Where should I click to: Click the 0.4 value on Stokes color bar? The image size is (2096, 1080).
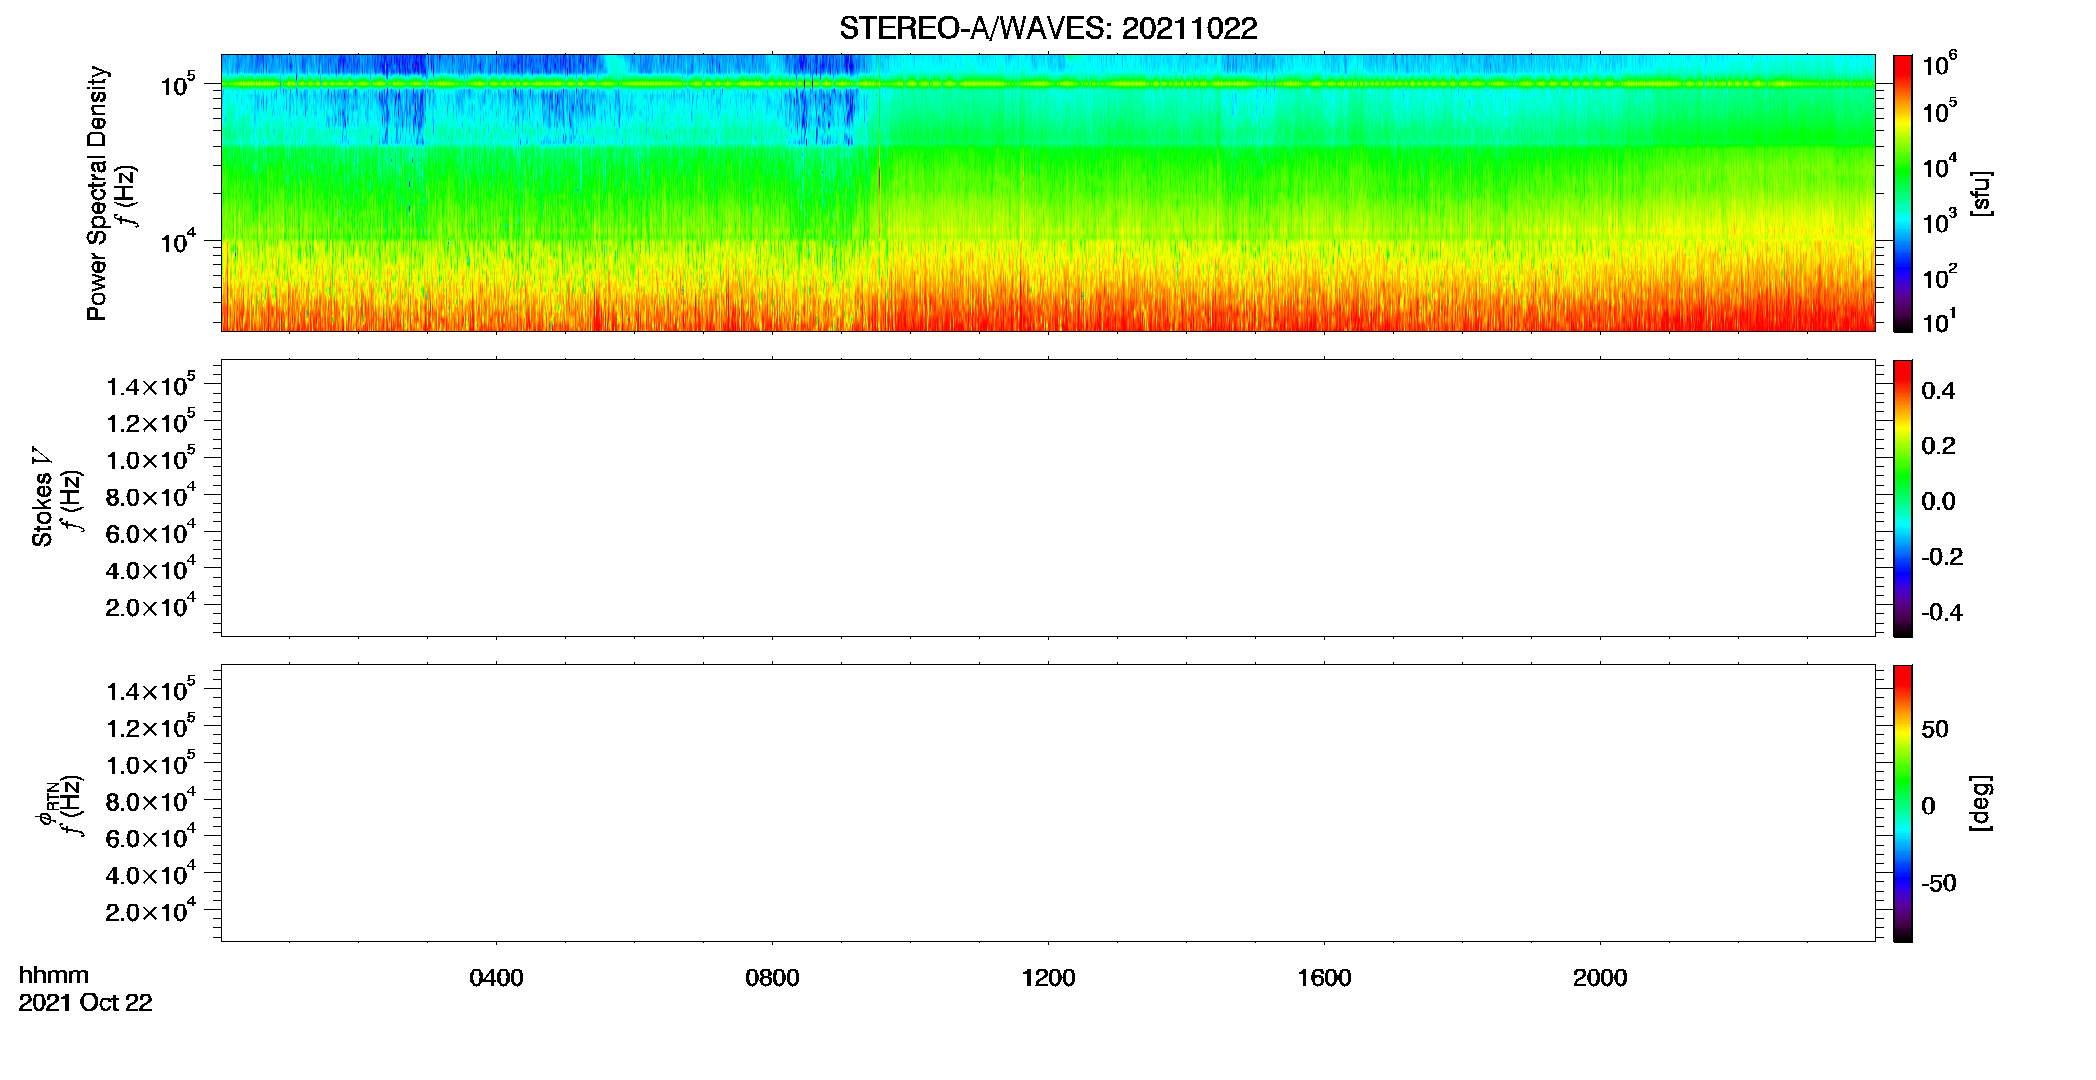pyautogui.click(x=1938, y=391)
